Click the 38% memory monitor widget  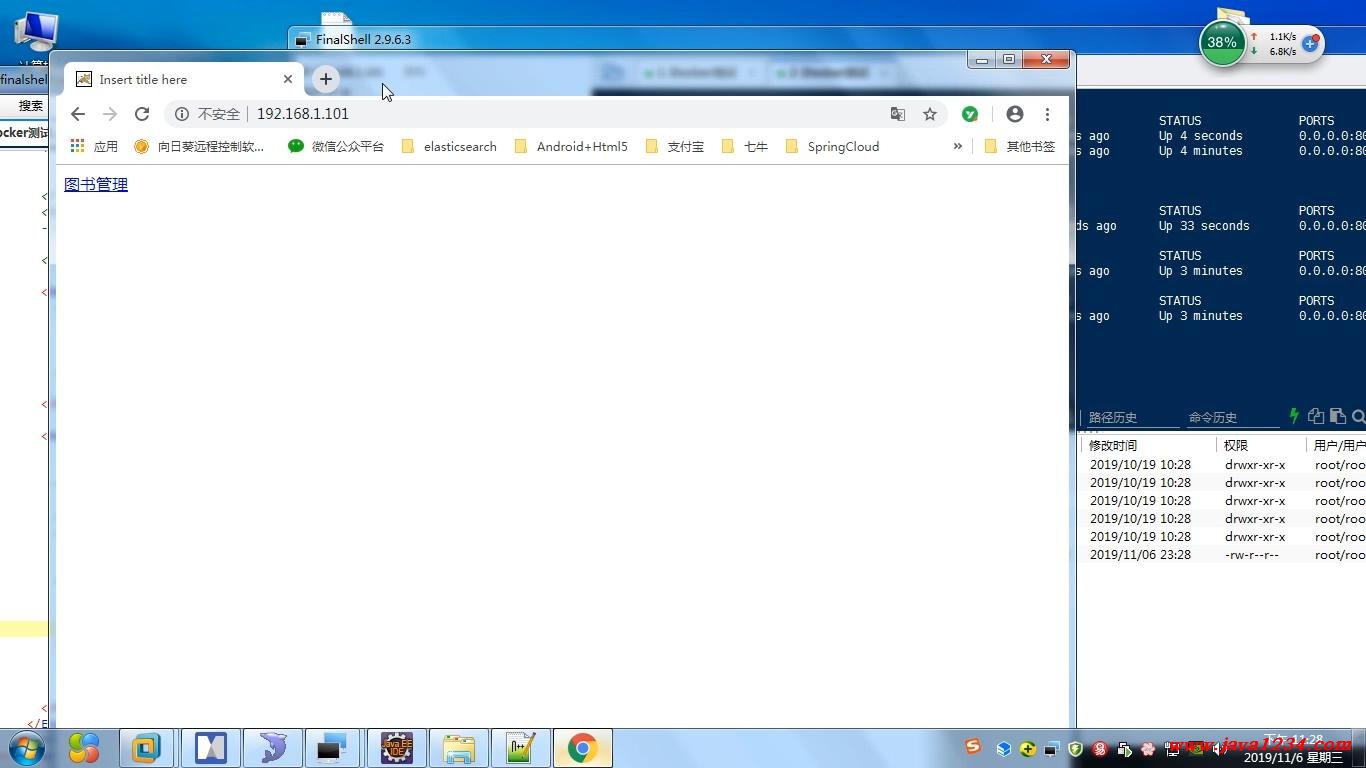tap(1222, 43)
